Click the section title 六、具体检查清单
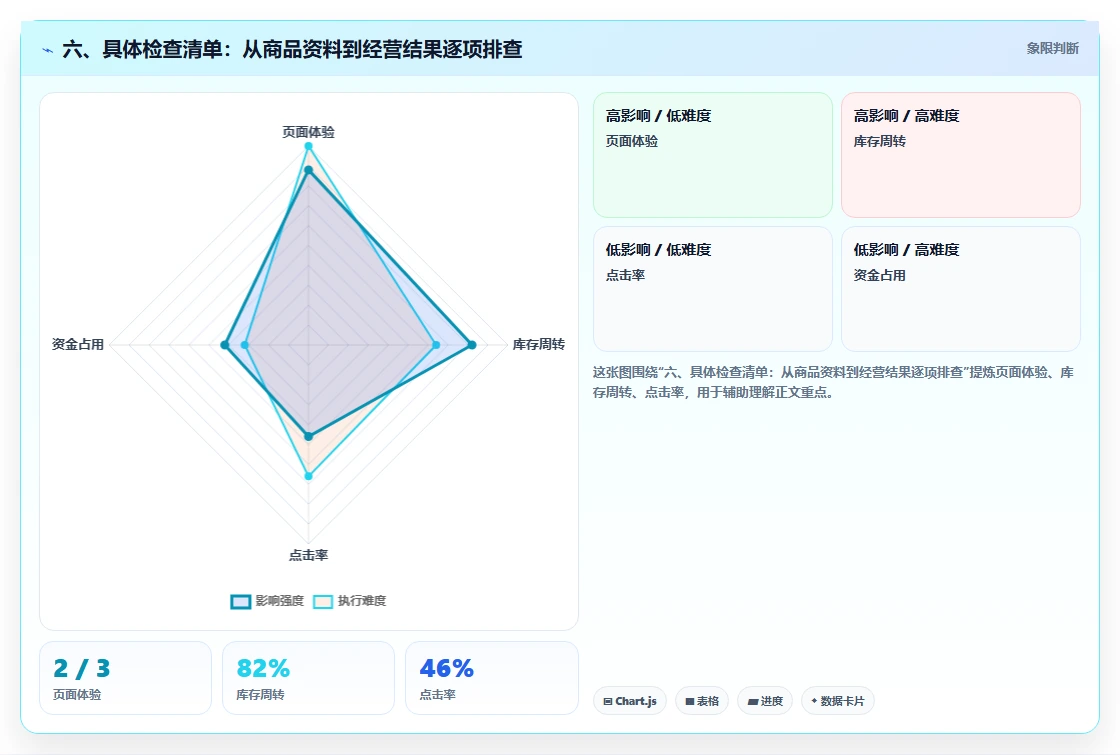Screen dimensions: 1120x755 pos(292,49)
